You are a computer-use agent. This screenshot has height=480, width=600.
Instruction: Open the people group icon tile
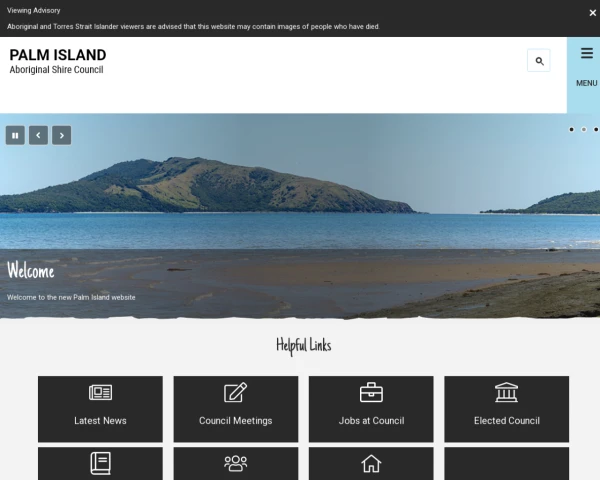(x=235, y=463)
